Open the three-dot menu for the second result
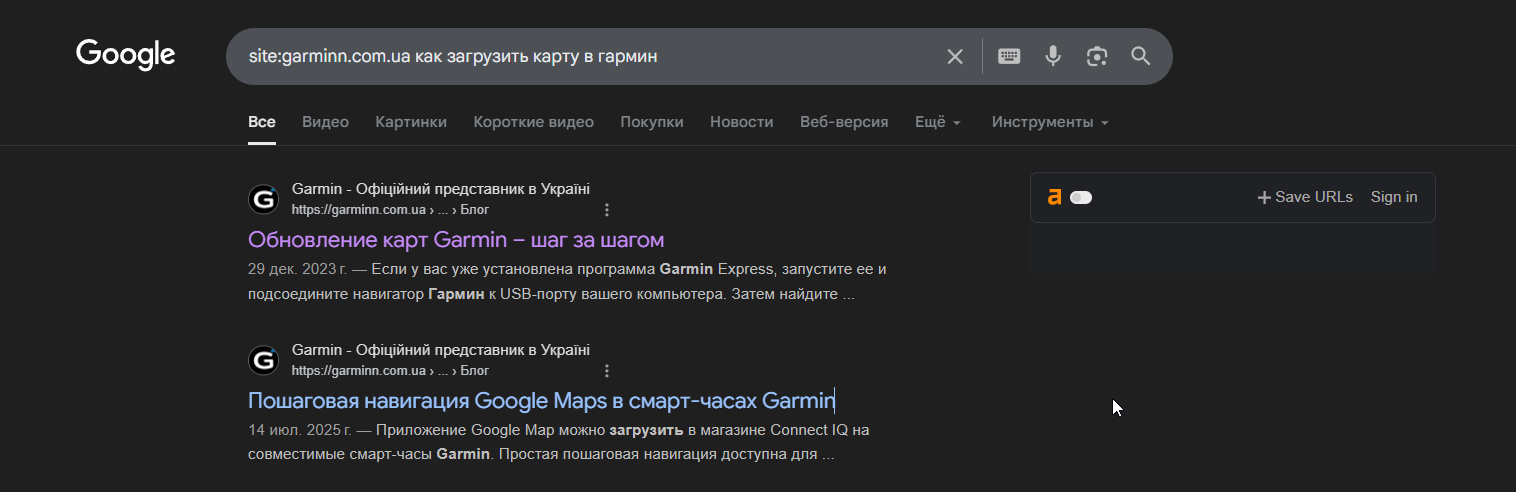 tap(607, 371)
